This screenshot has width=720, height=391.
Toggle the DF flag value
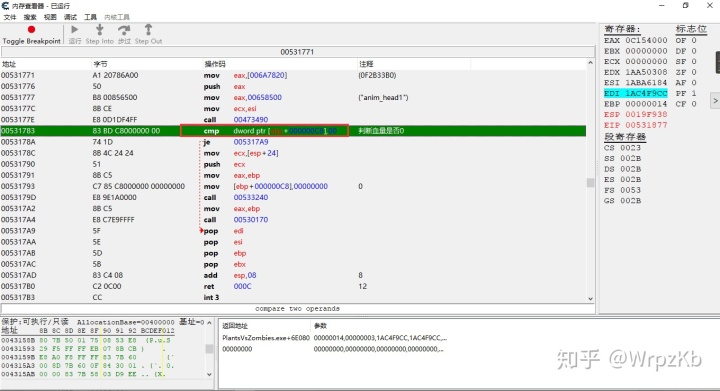[686, 51]
